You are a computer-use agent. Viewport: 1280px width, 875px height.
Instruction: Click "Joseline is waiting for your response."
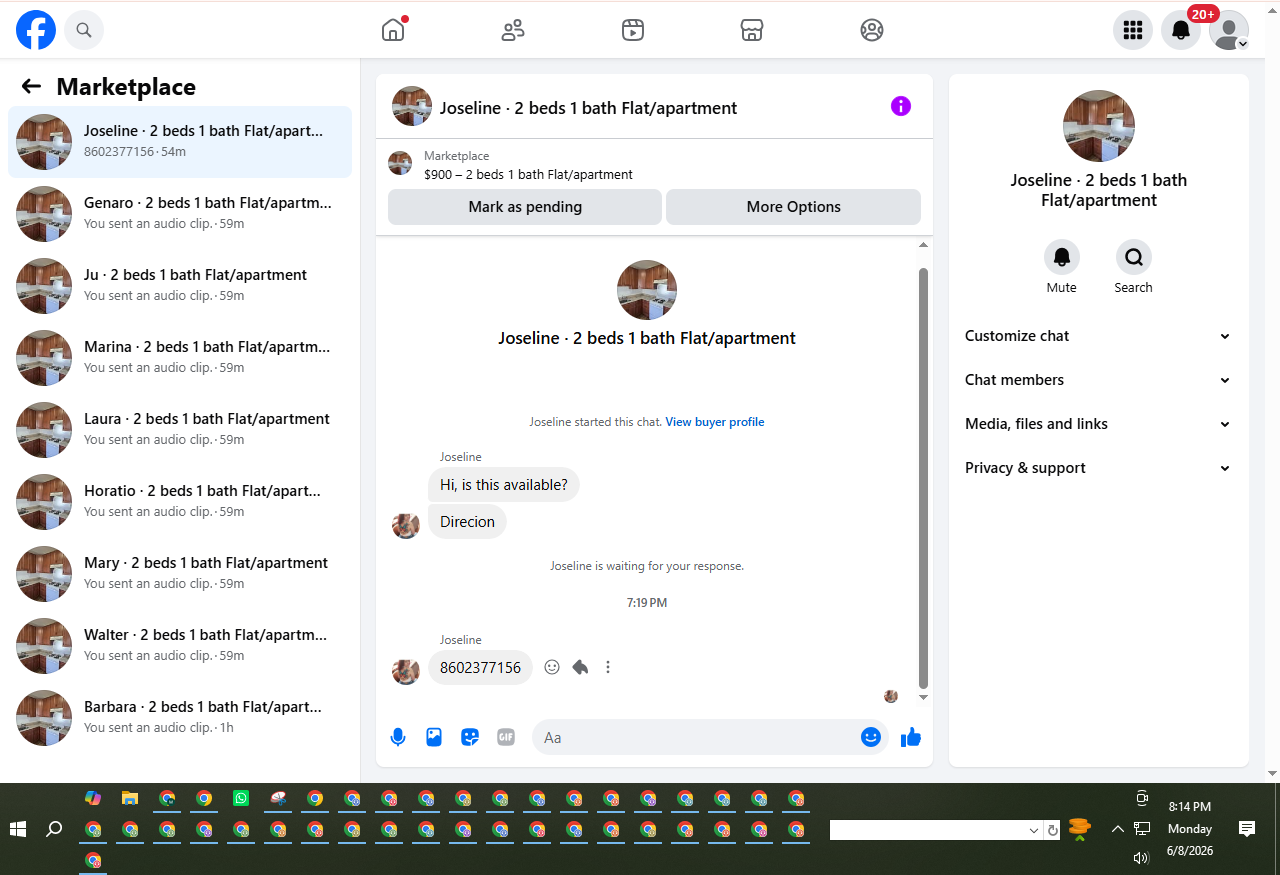tap(647, 566)
